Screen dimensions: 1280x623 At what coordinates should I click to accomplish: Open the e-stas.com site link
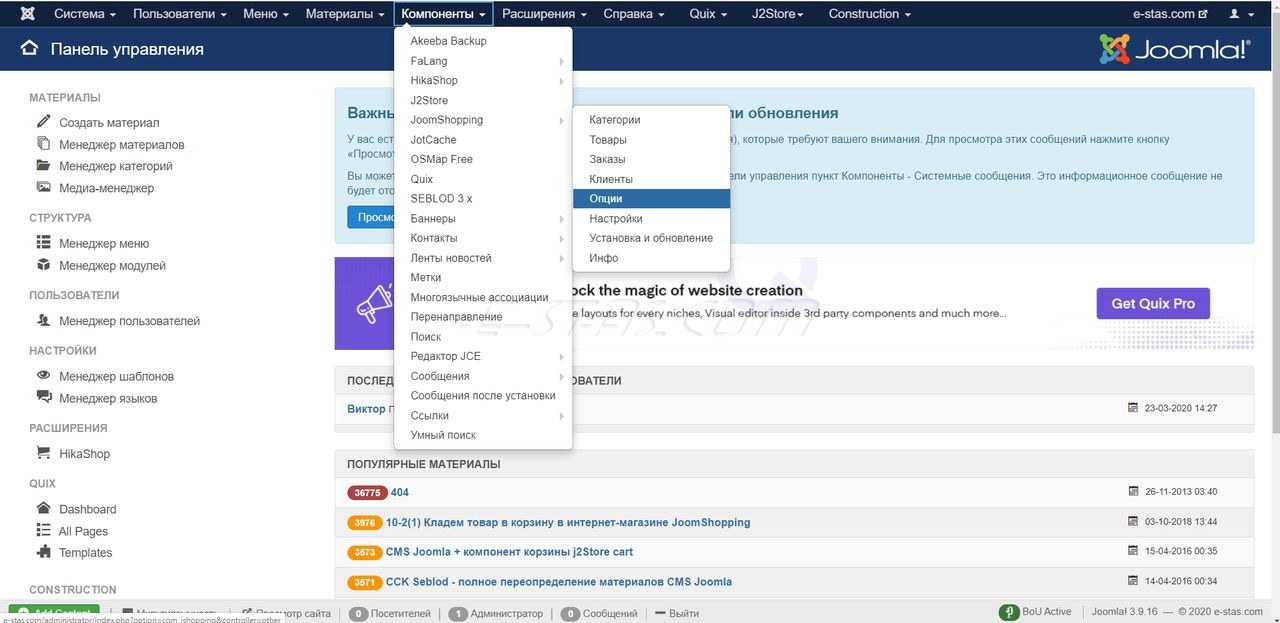(x=1170, y=14)
